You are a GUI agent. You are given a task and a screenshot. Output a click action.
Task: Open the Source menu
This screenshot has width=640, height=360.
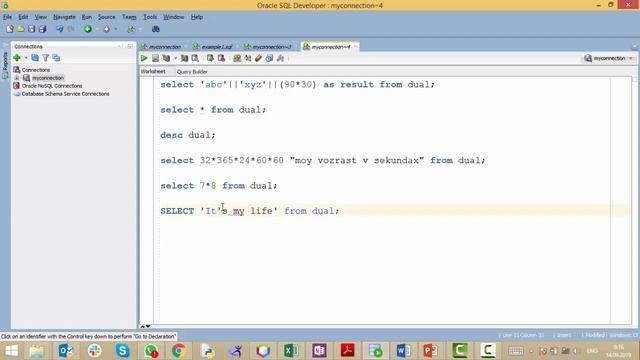107,17
